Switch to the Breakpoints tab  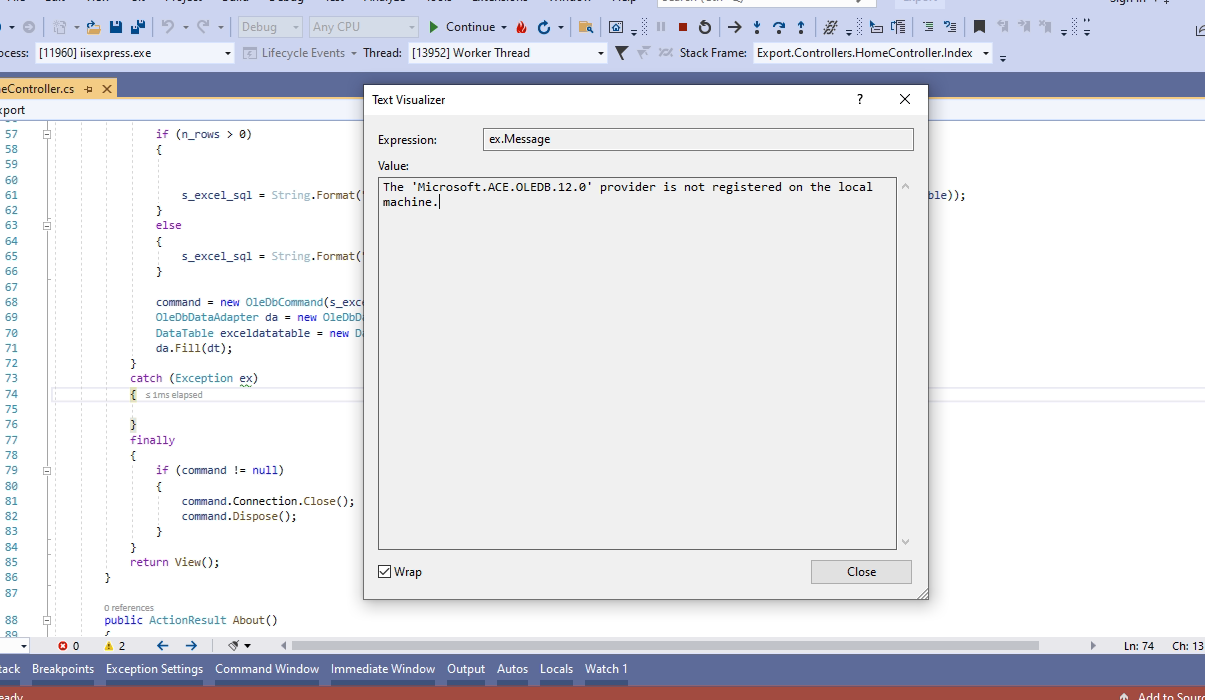63,669
